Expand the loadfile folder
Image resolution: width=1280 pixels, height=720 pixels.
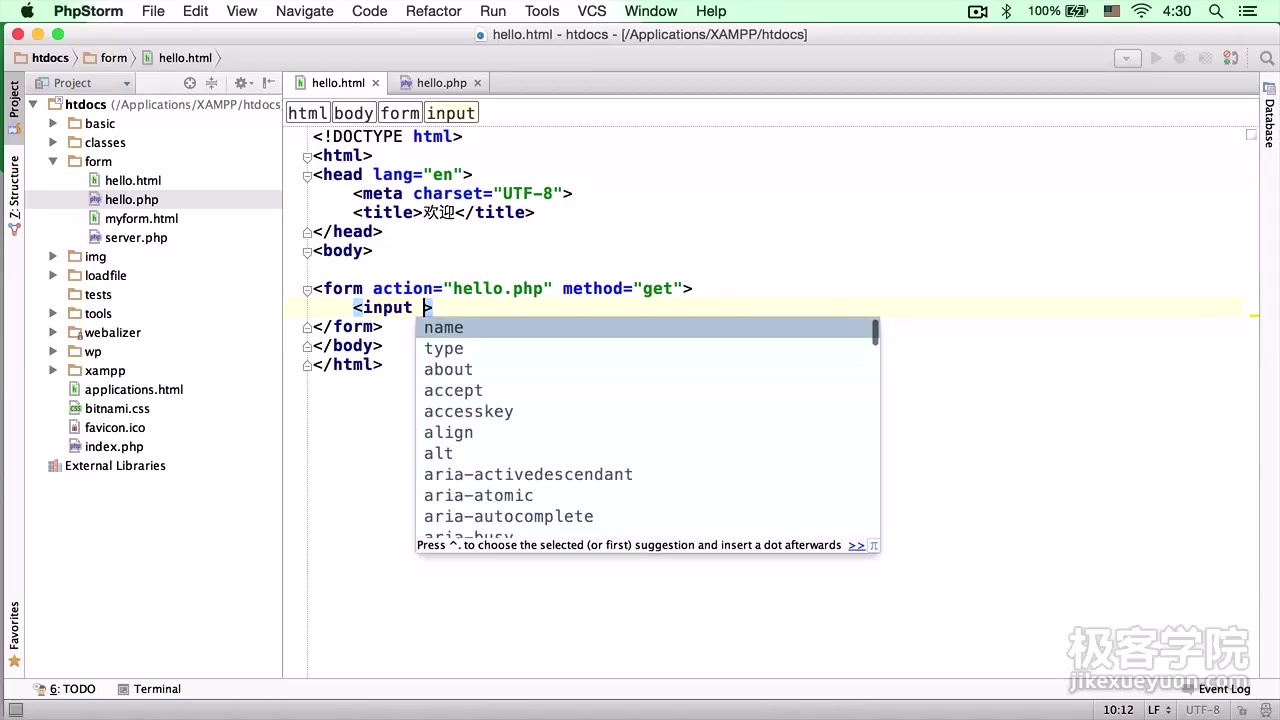(53, 275)
